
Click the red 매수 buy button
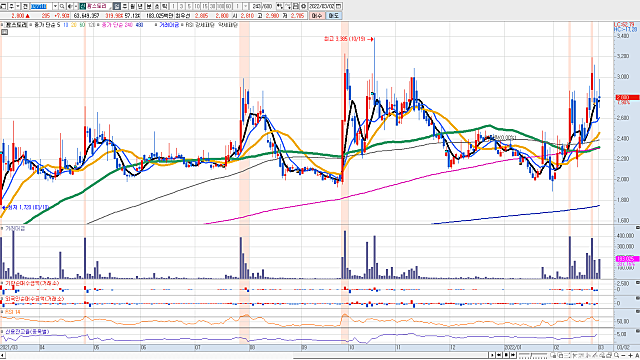[x=316, y=16]
